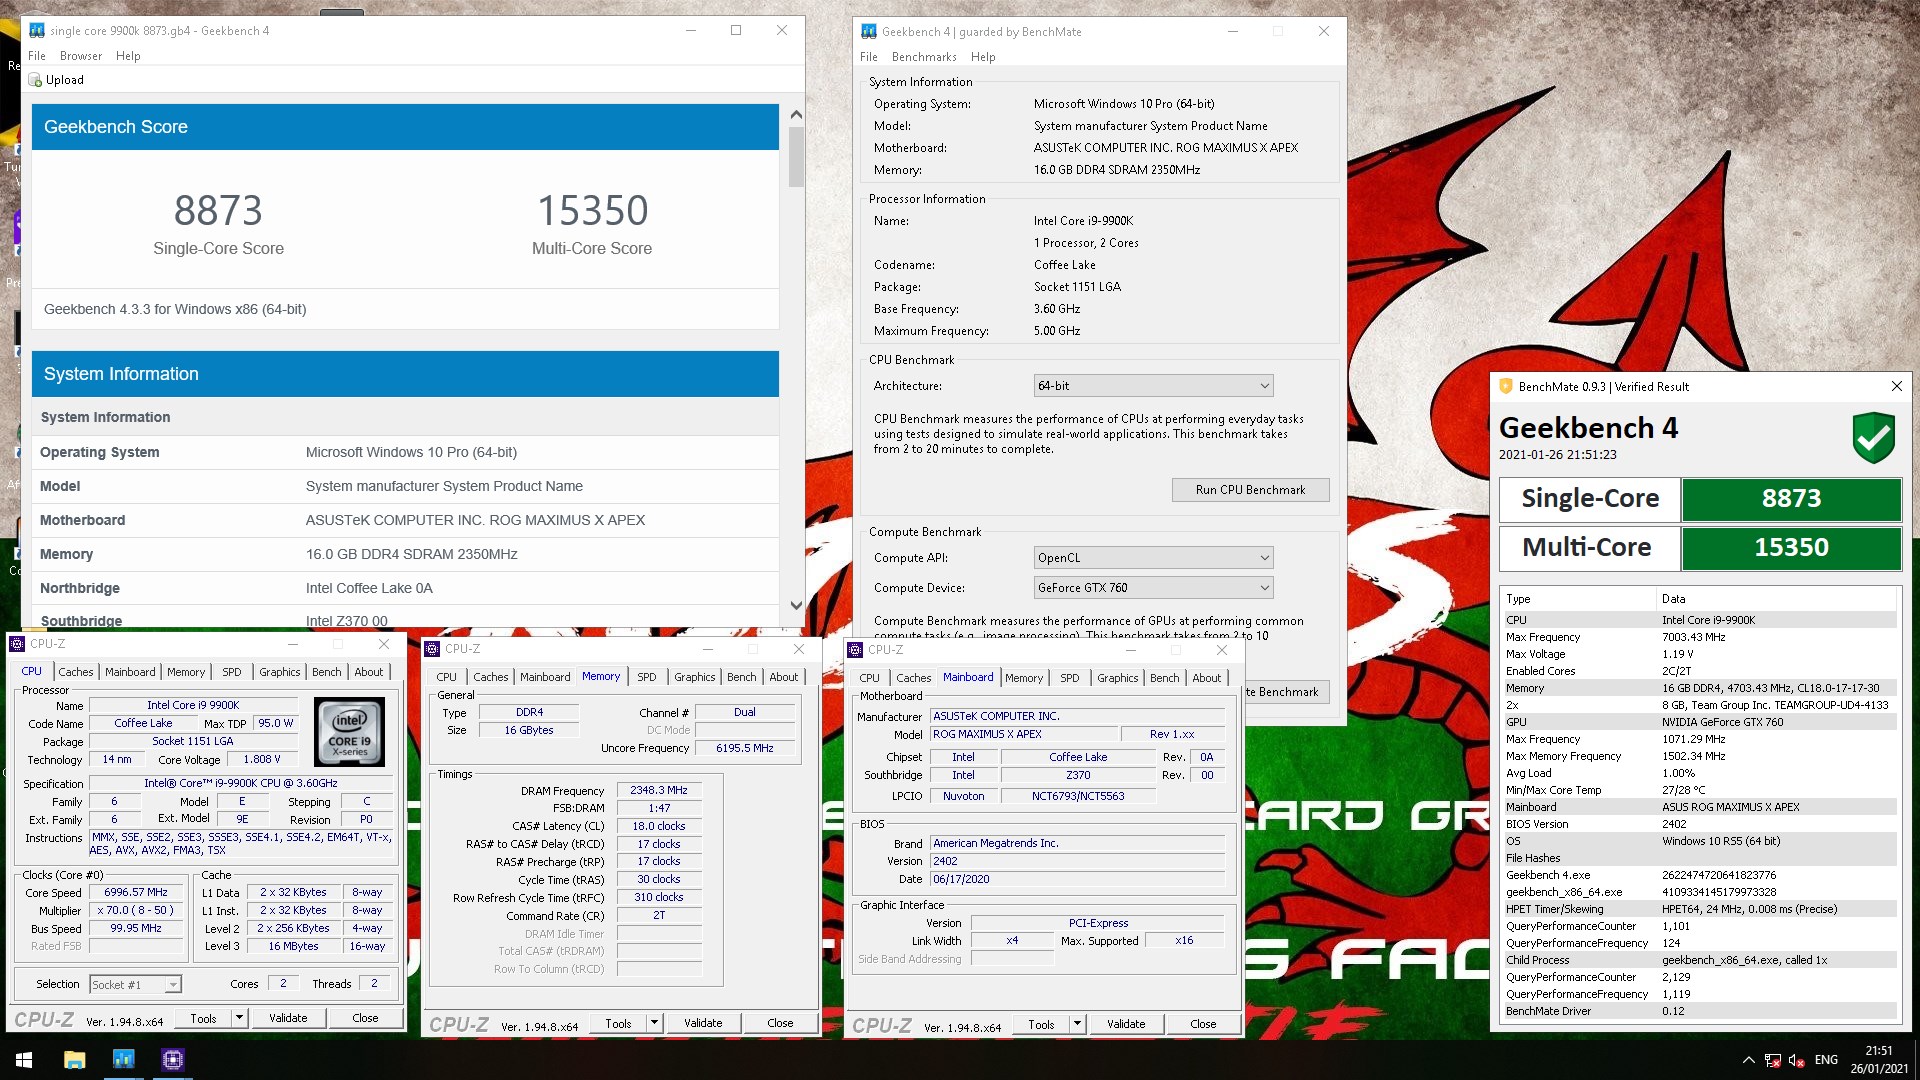Open File menu in guarded Geekbench window

point(869,57)
